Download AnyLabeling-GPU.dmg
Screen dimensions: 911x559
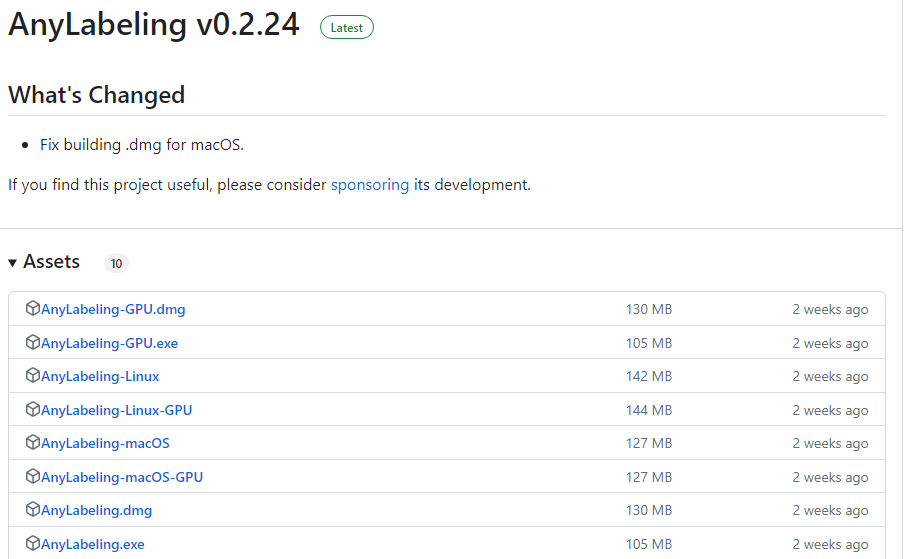click(113, 309)
